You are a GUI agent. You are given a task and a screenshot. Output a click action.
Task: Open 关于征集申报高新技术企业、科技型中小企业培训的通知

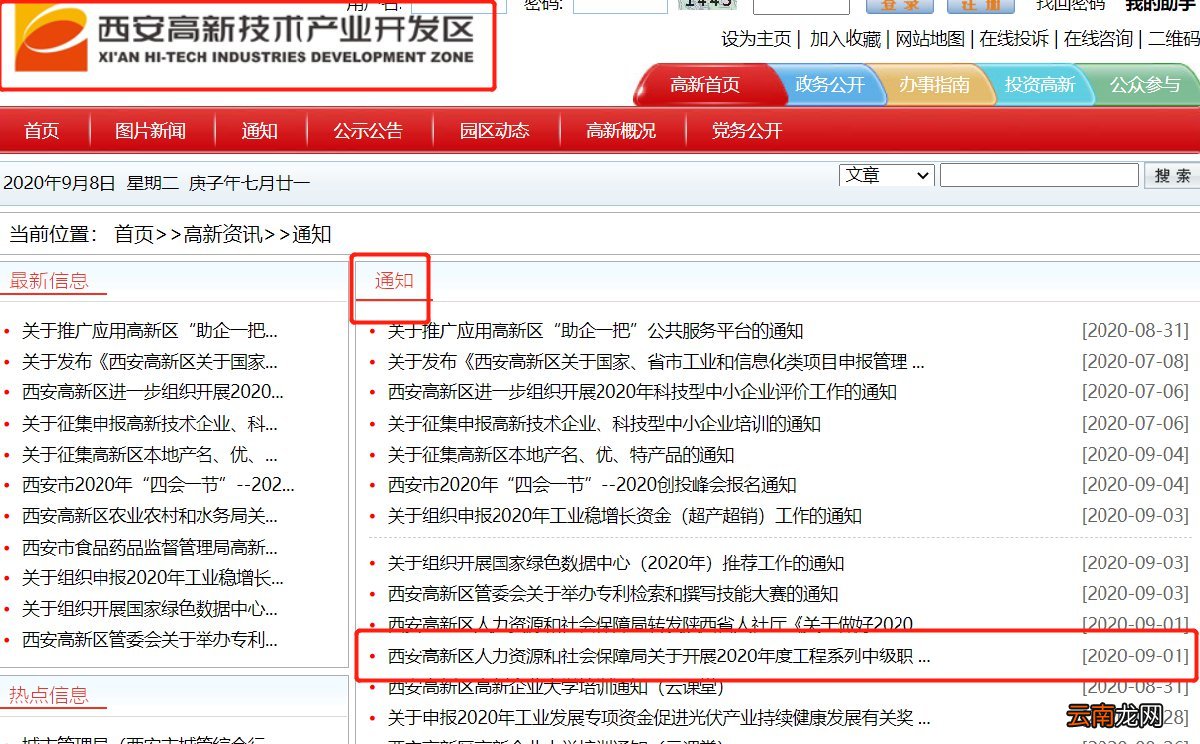[604, 424]
